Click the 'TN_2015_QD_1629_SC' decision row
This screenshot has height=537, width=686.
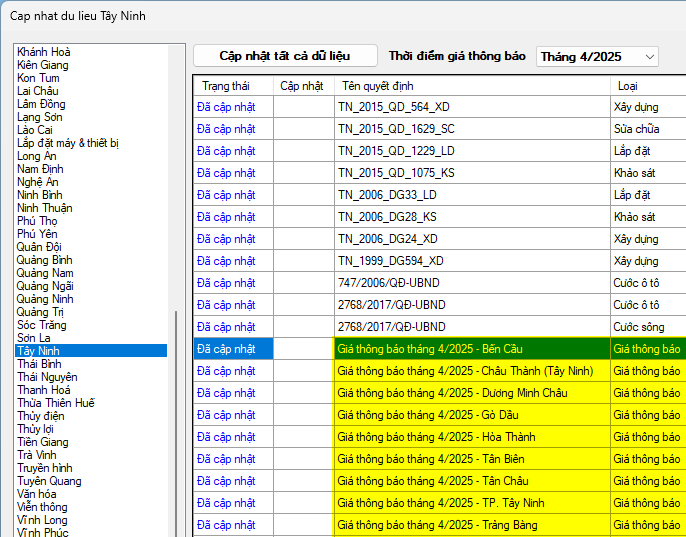coord(472,129)
